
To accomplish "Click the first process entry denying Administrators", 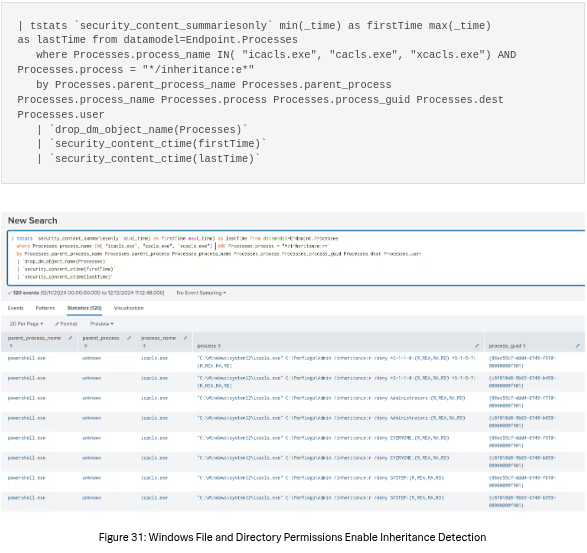I will pyautogui.click(x=331, y=398).
